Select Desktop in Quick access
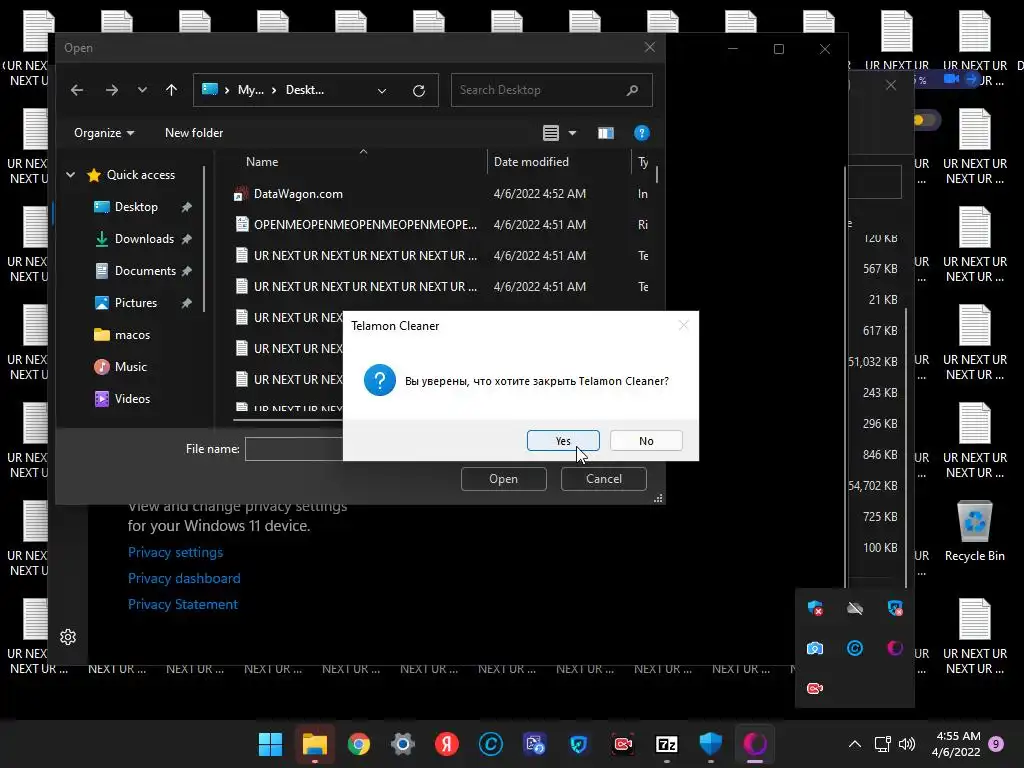The width and height of the screenshot is (1024, 768). click(x=136, y=207)
